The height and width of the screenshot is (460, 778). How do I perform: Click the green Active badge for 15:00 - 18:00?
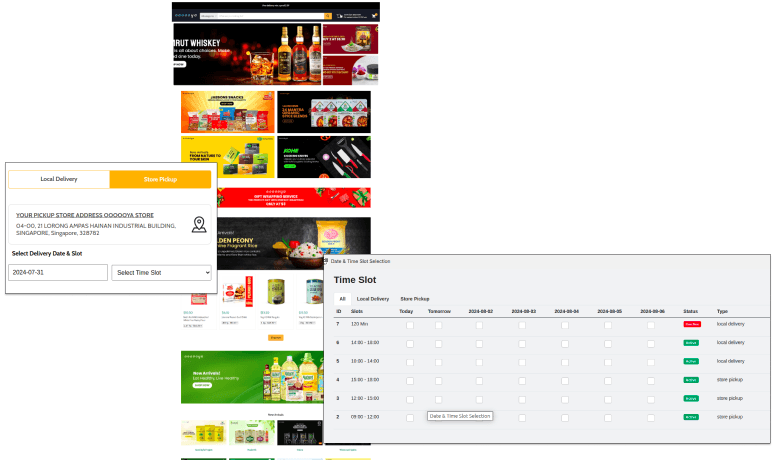pyautogui.click(x=691, y=380)
